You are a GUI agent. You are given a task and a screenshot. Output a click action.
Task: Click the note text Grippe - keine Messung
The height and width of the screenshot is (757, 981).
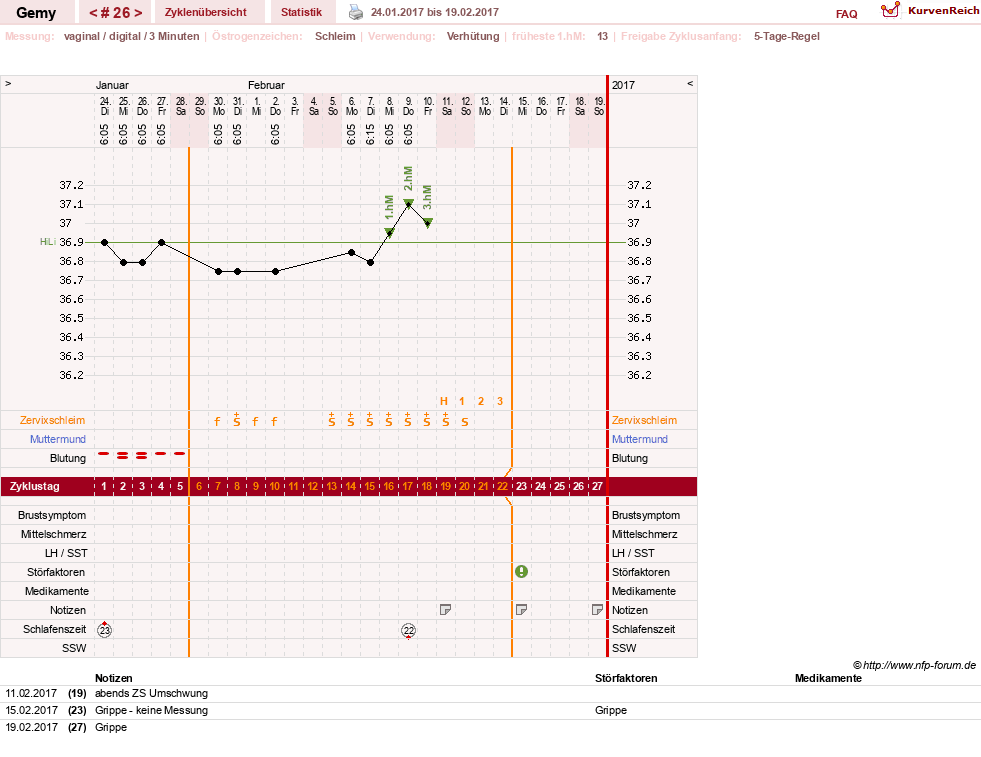tap(151, 710)
